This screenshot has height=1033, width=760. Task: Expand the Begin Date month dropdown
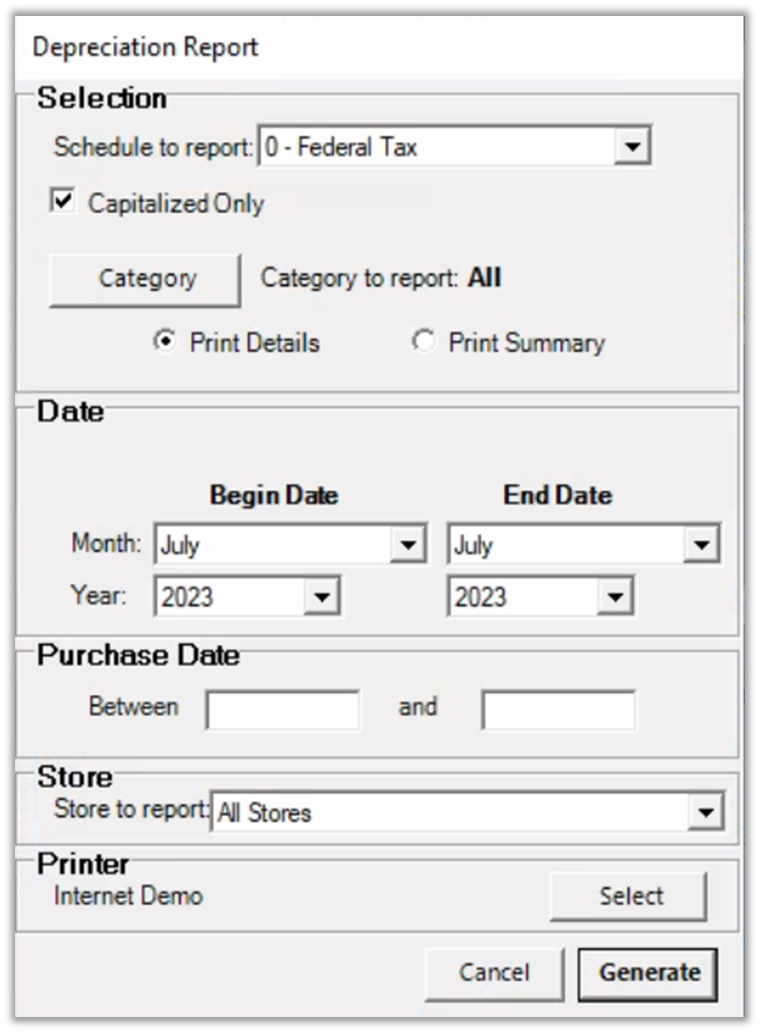[407, 546]
